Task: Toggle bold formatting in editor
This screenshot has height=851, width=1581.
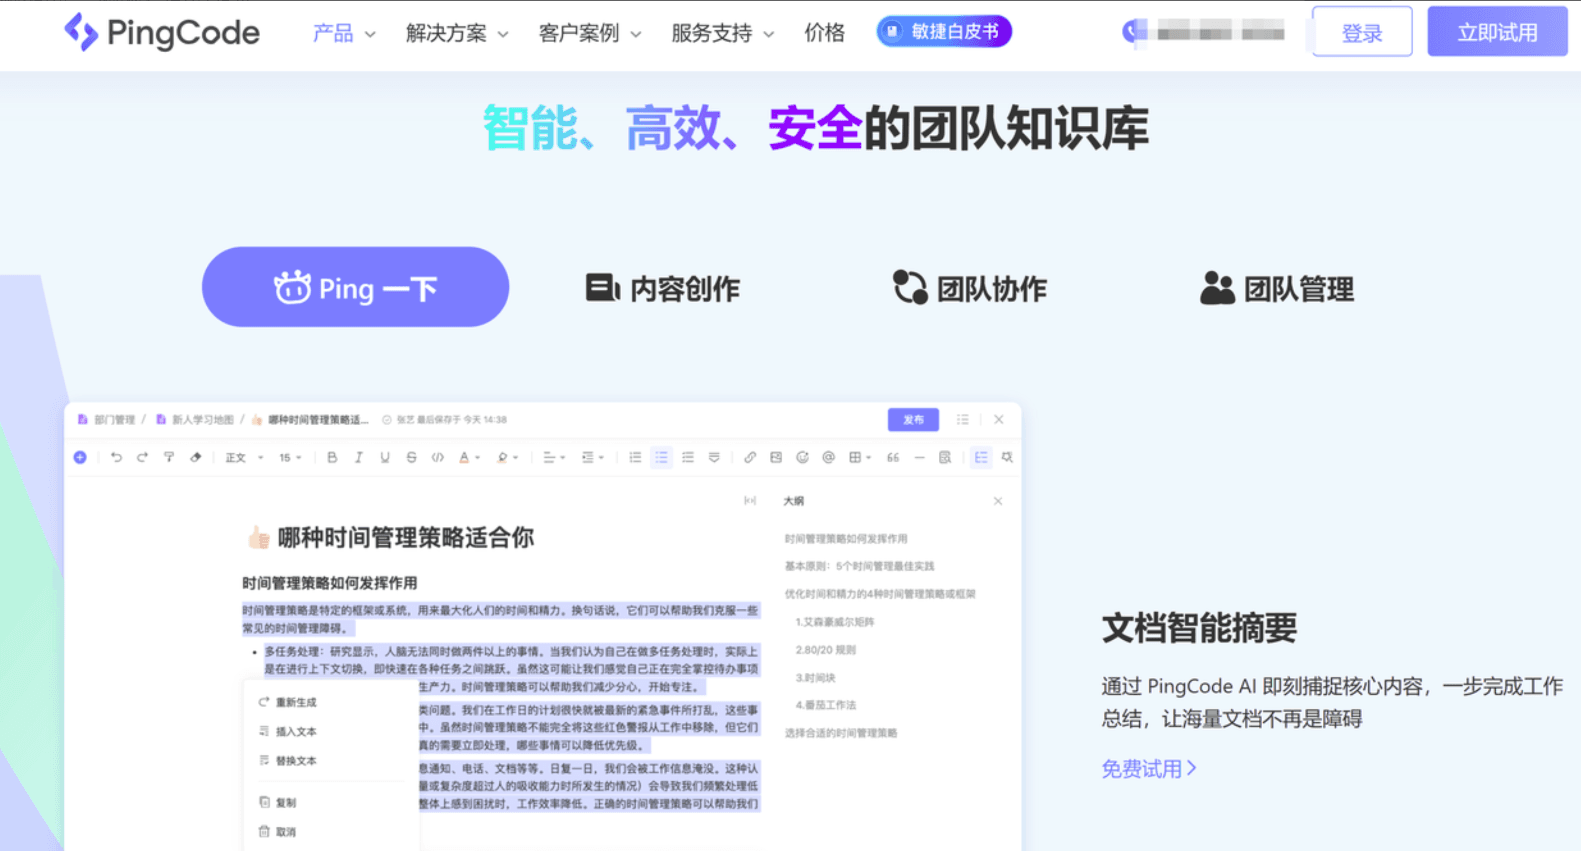Action: pos(332,458)
